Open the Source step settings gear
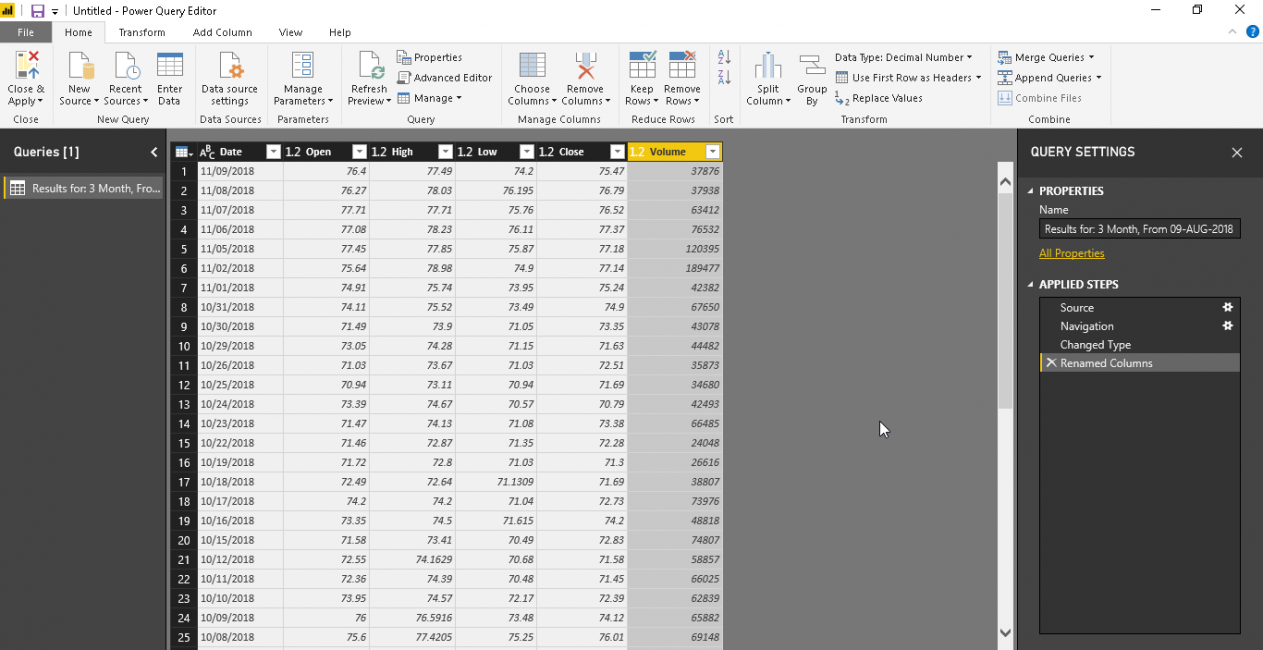The width and height of the screenshot is (1263, 650). [x=1228, y=308]
